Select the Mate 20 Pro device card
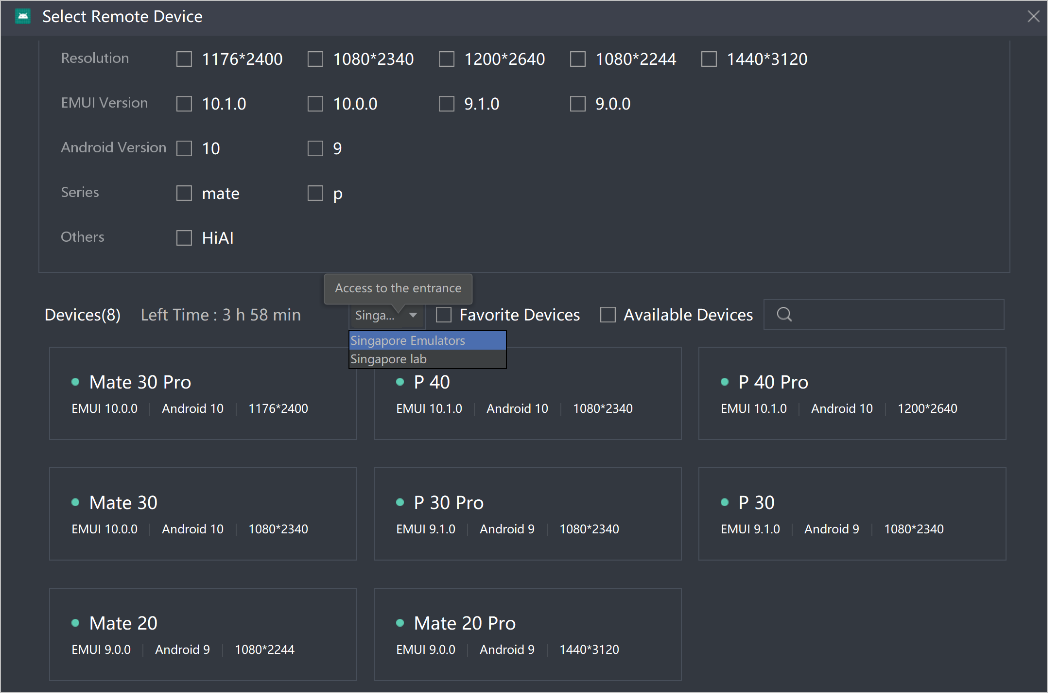The width and height of the screenshot is (1048, 693). click(527, 634)
